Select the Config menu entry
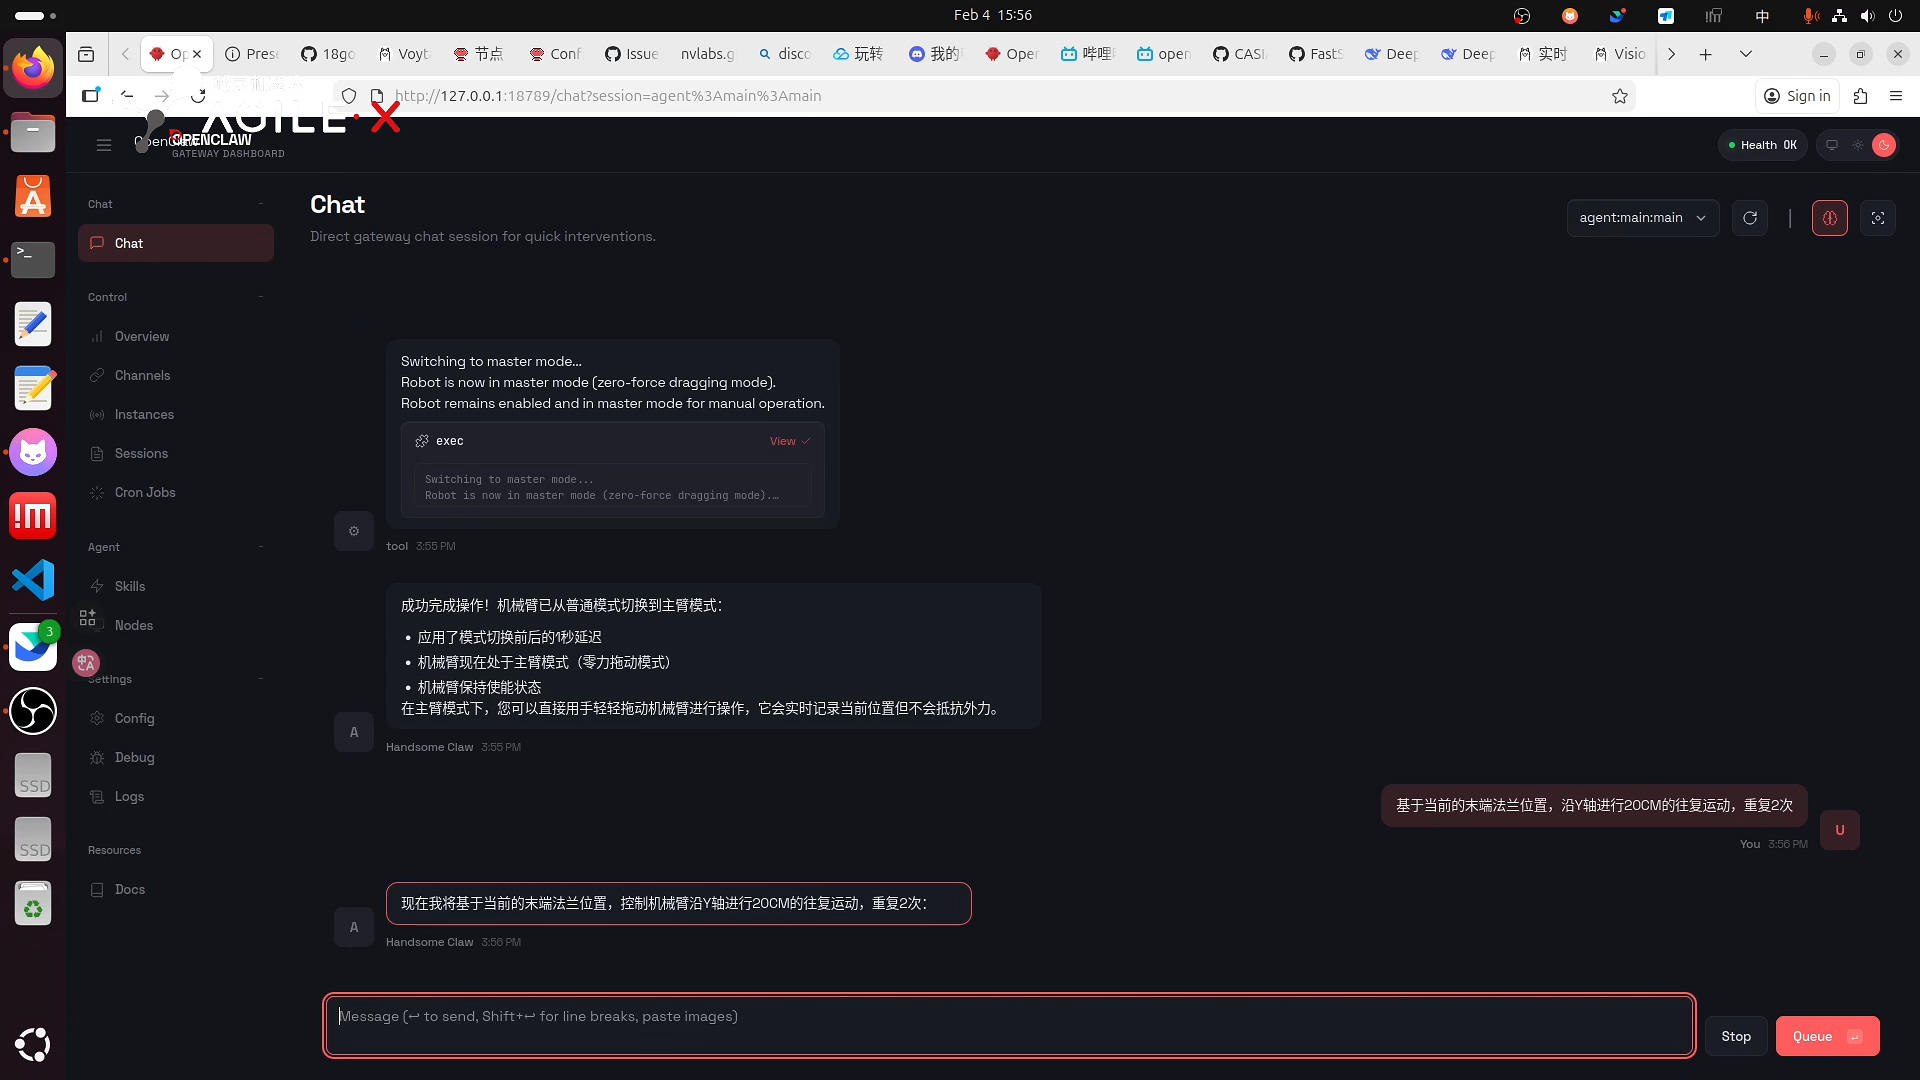Image resolution: width=1920 pixels, height=1080 pixels. (x=131, y=718)
